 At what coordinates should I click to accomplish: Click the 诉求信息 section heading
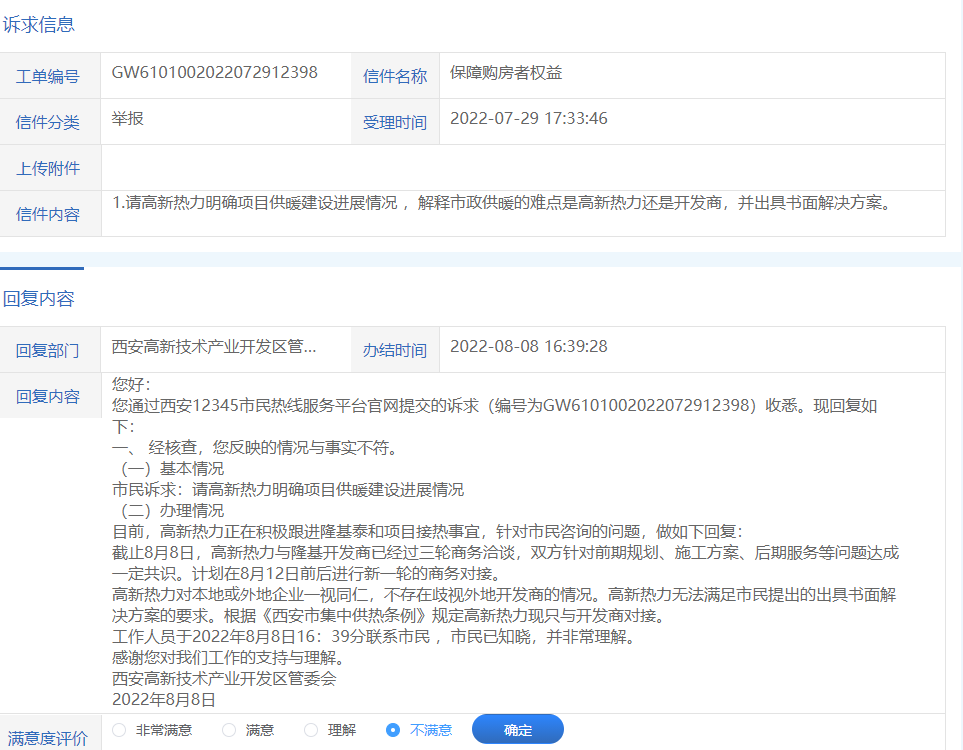tap(39, 25)
